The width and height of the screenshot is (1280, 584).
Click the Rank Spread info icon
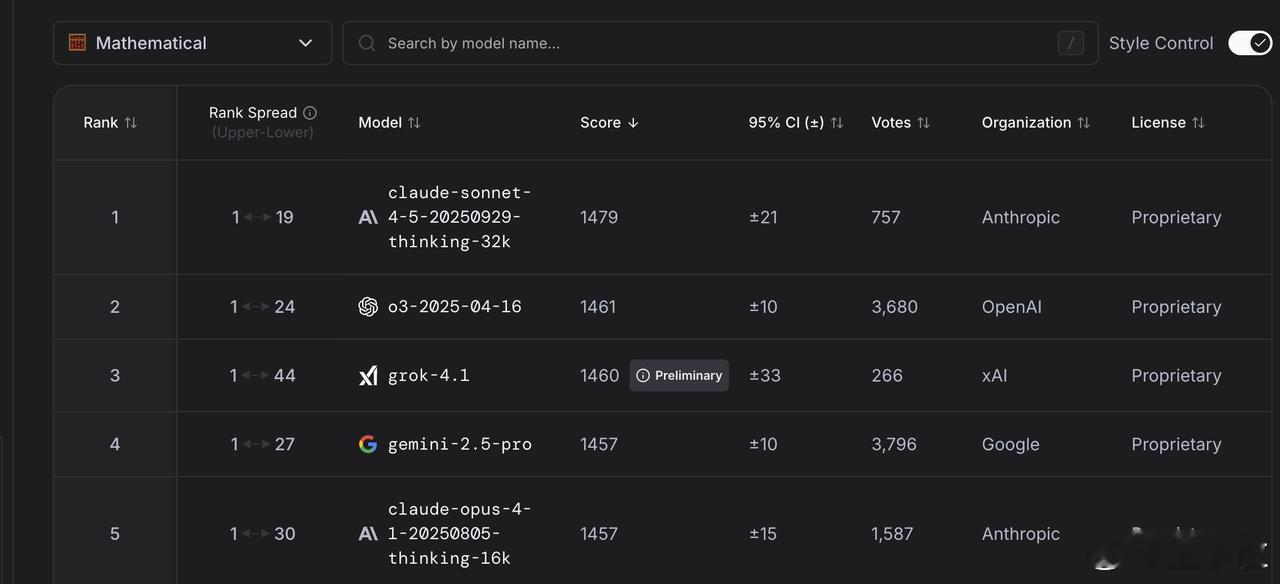coord(310,113)
